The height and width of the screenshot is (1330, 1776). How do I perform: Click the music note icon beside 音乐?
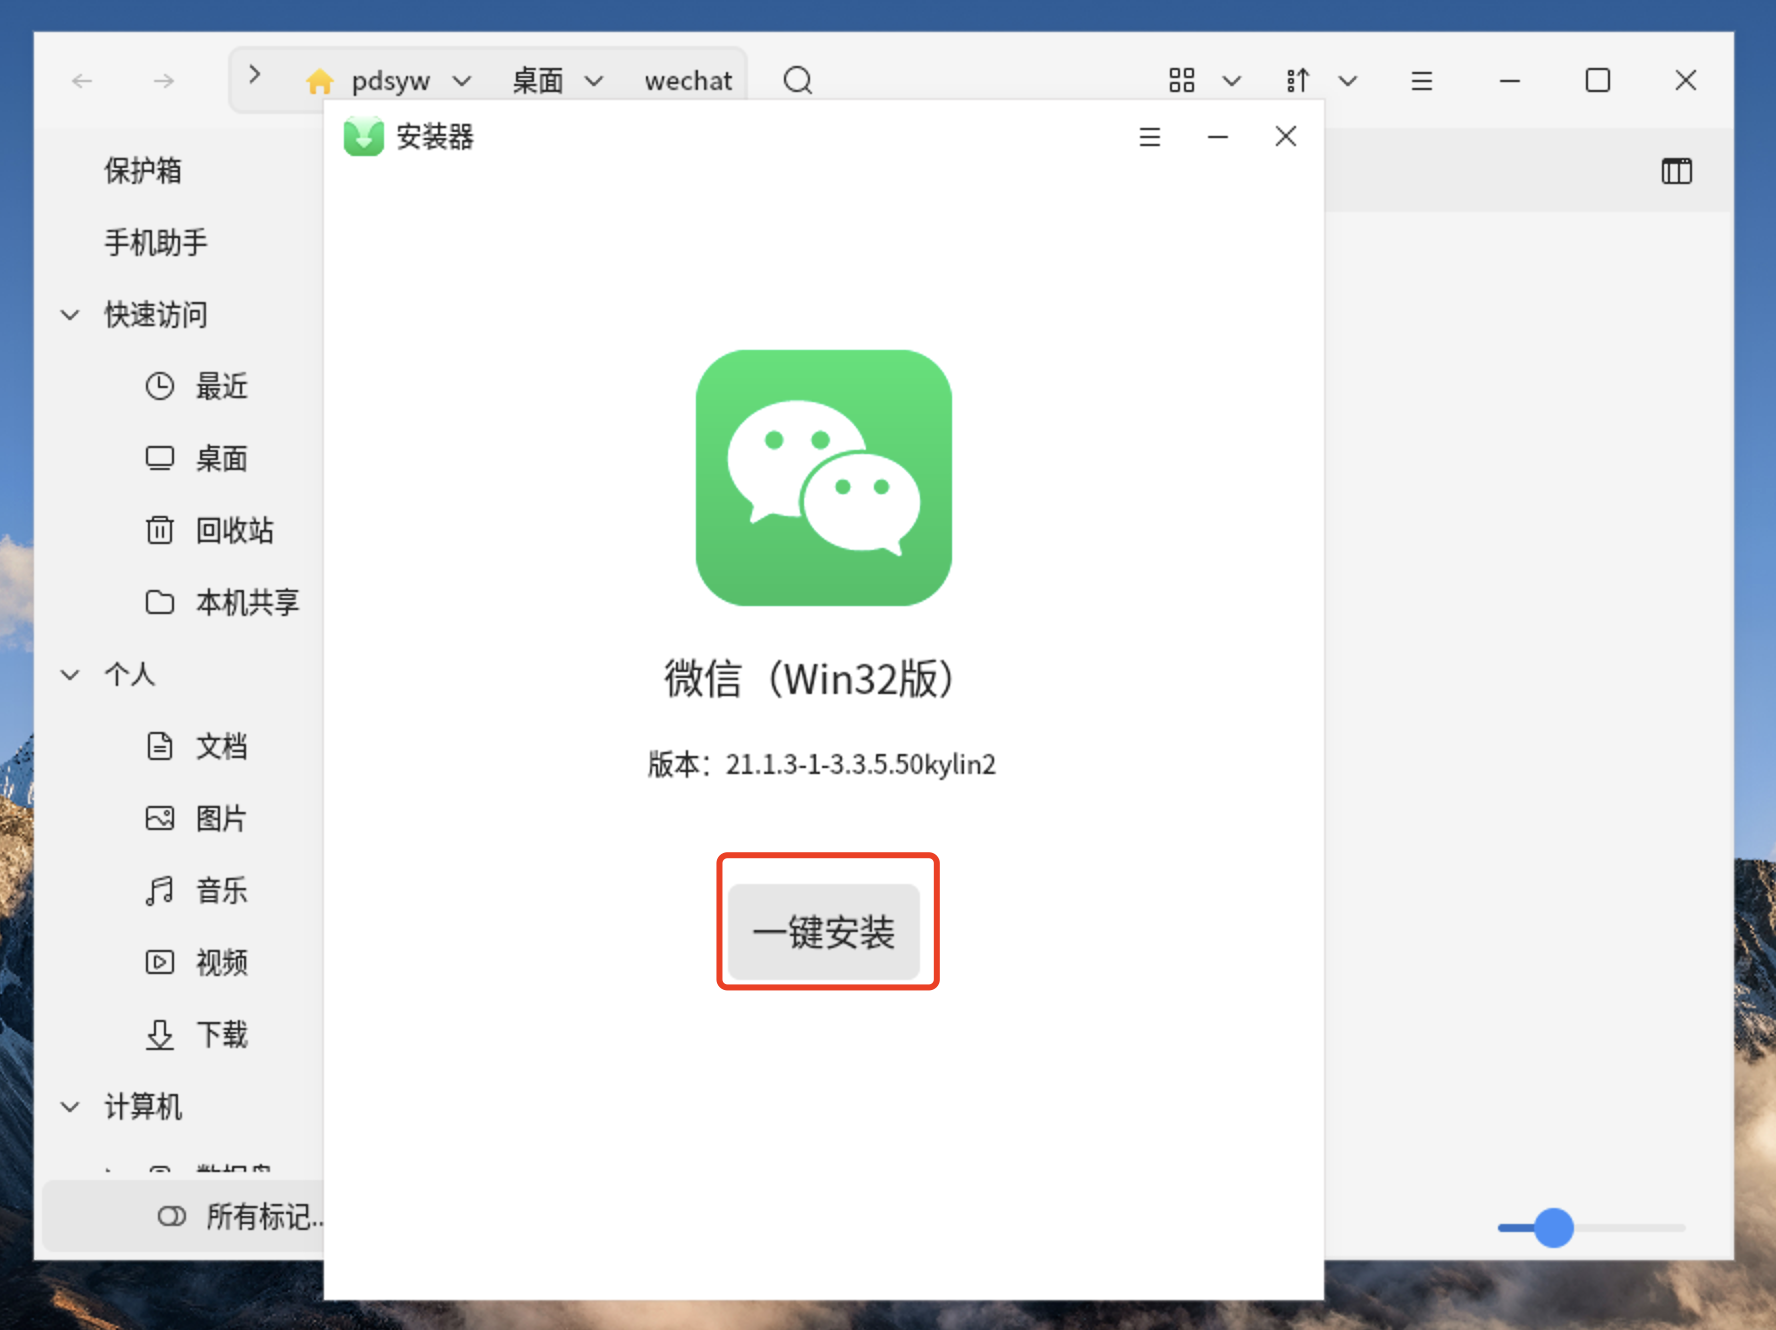[160, 890]
